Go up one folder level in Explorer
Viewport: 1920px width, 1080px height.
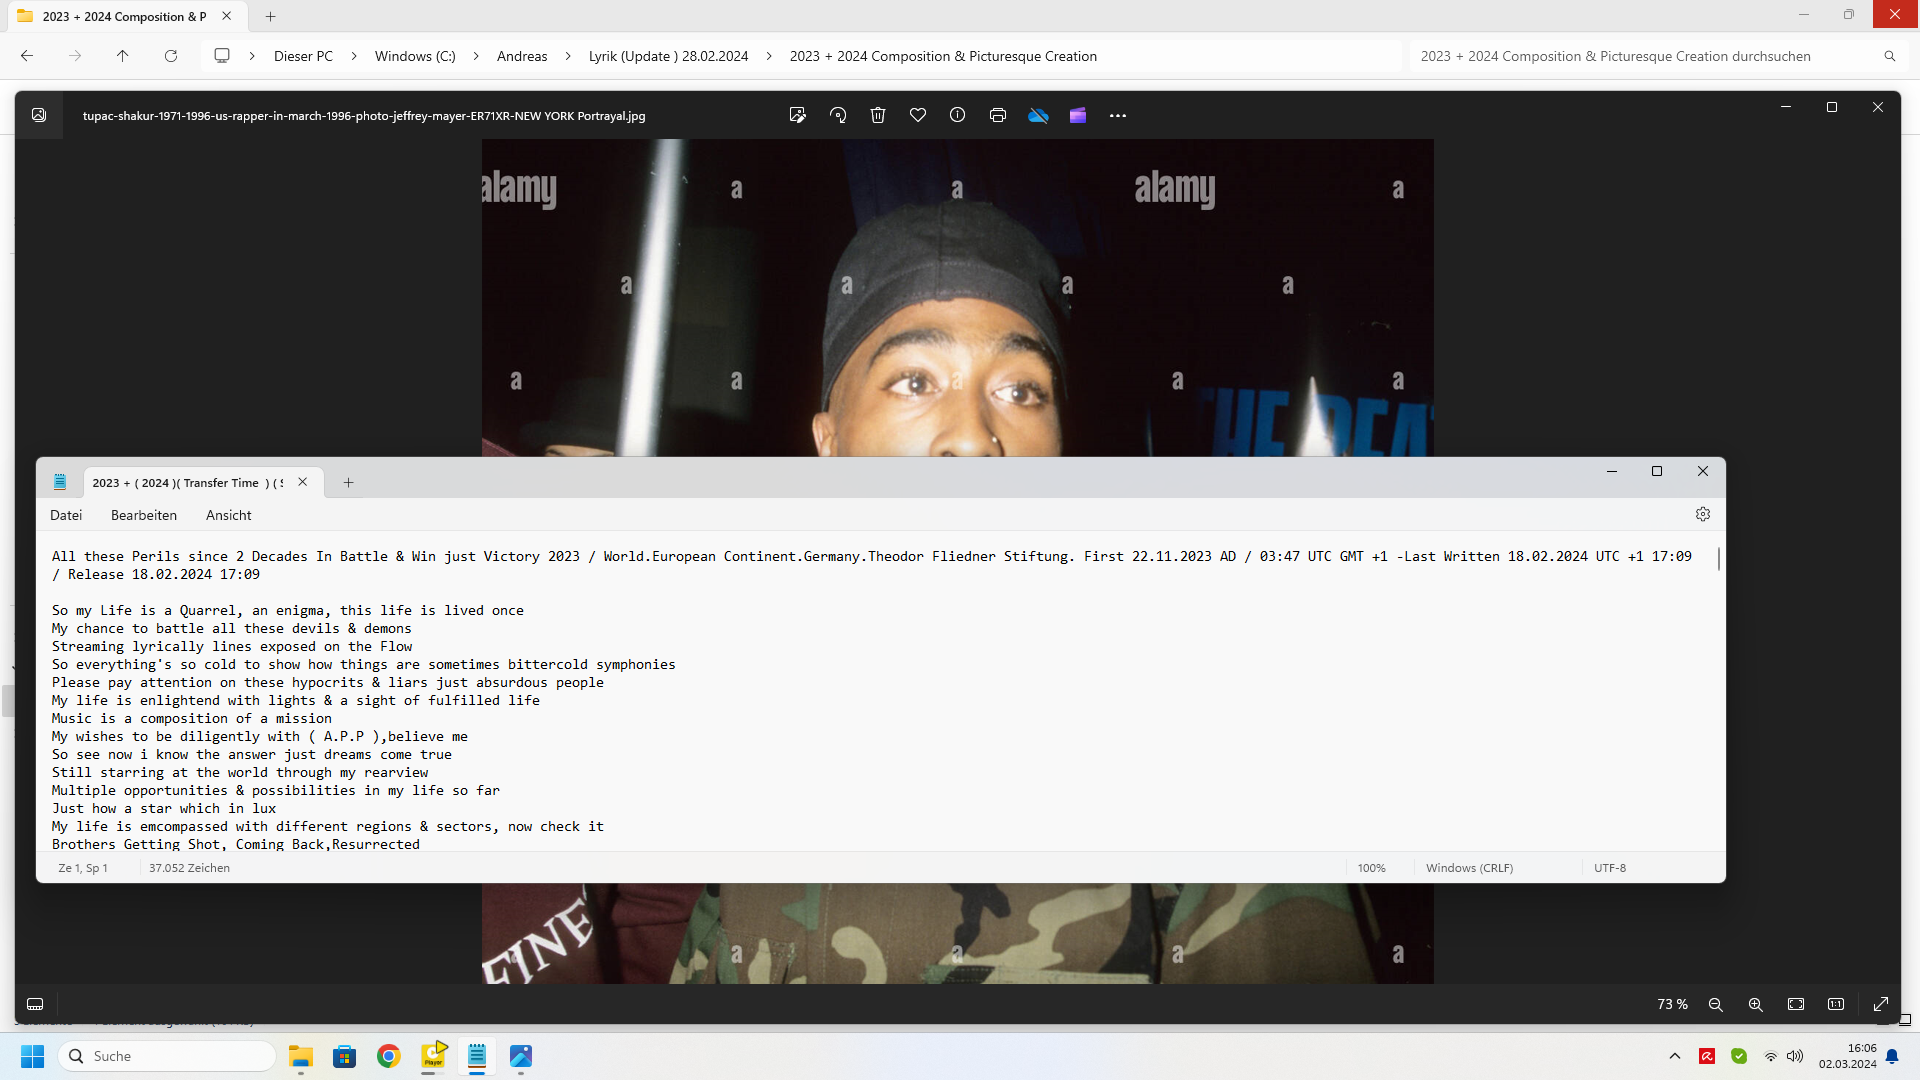[x=123, y=56]
